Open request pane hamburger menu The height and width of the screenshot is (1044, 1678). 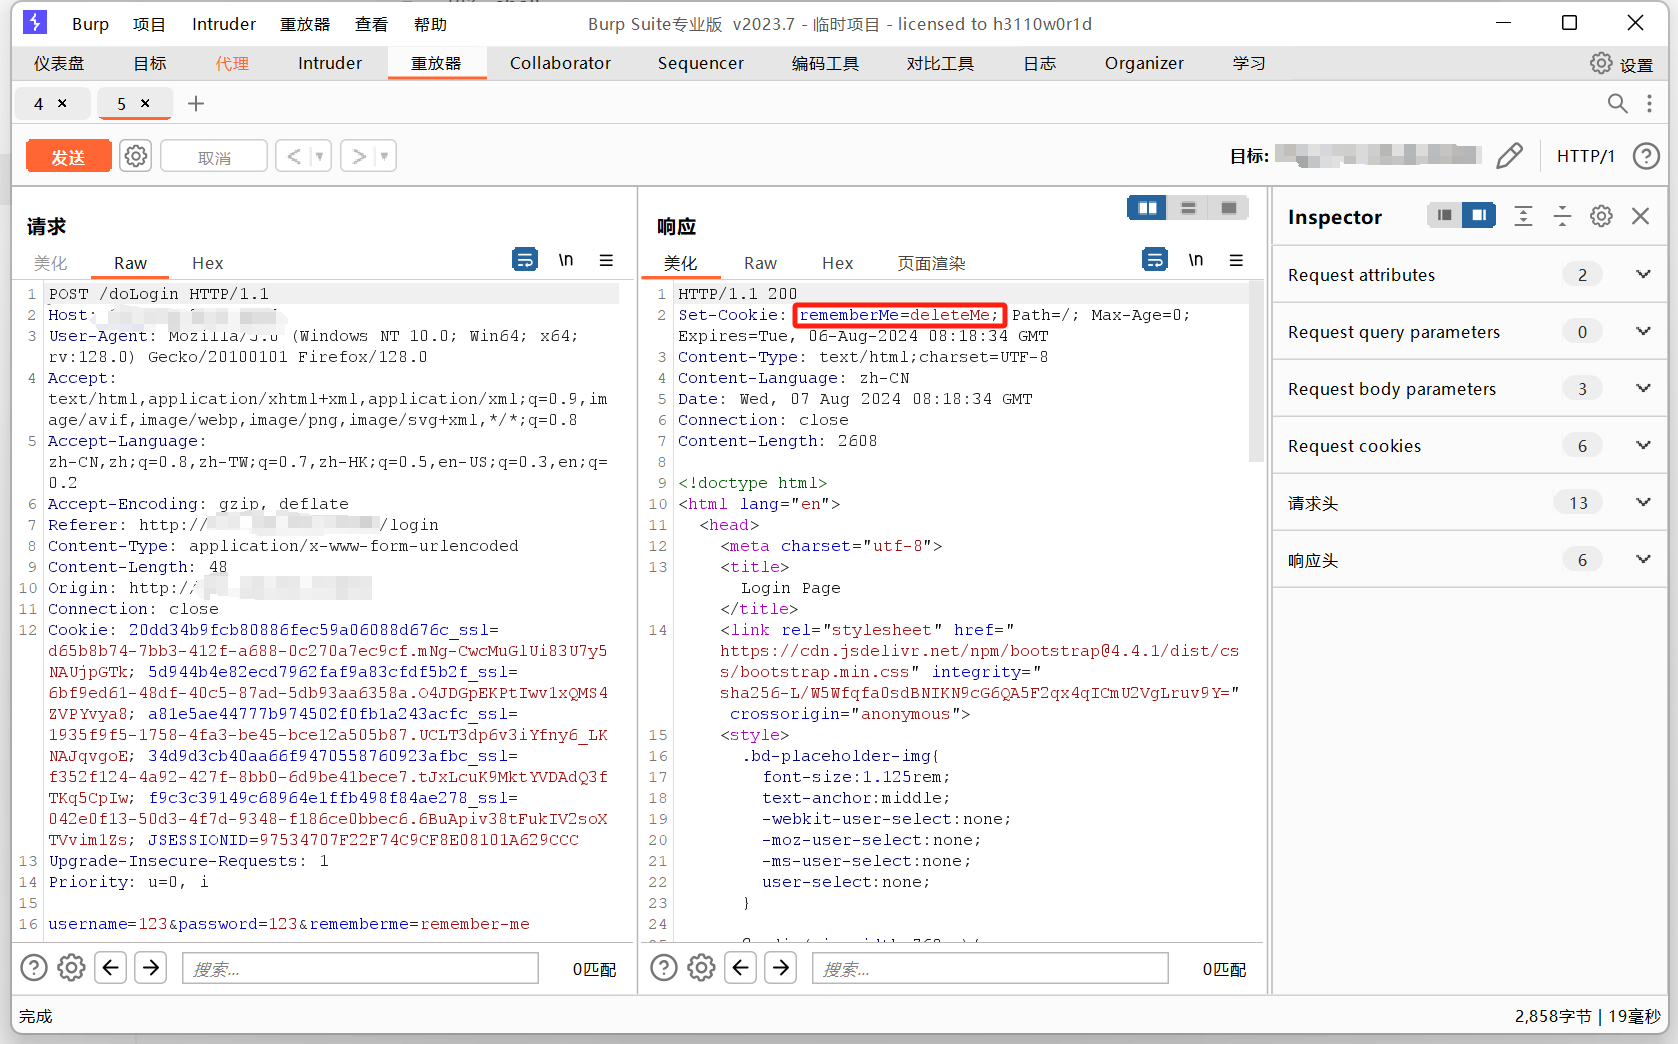coord(606,260)
